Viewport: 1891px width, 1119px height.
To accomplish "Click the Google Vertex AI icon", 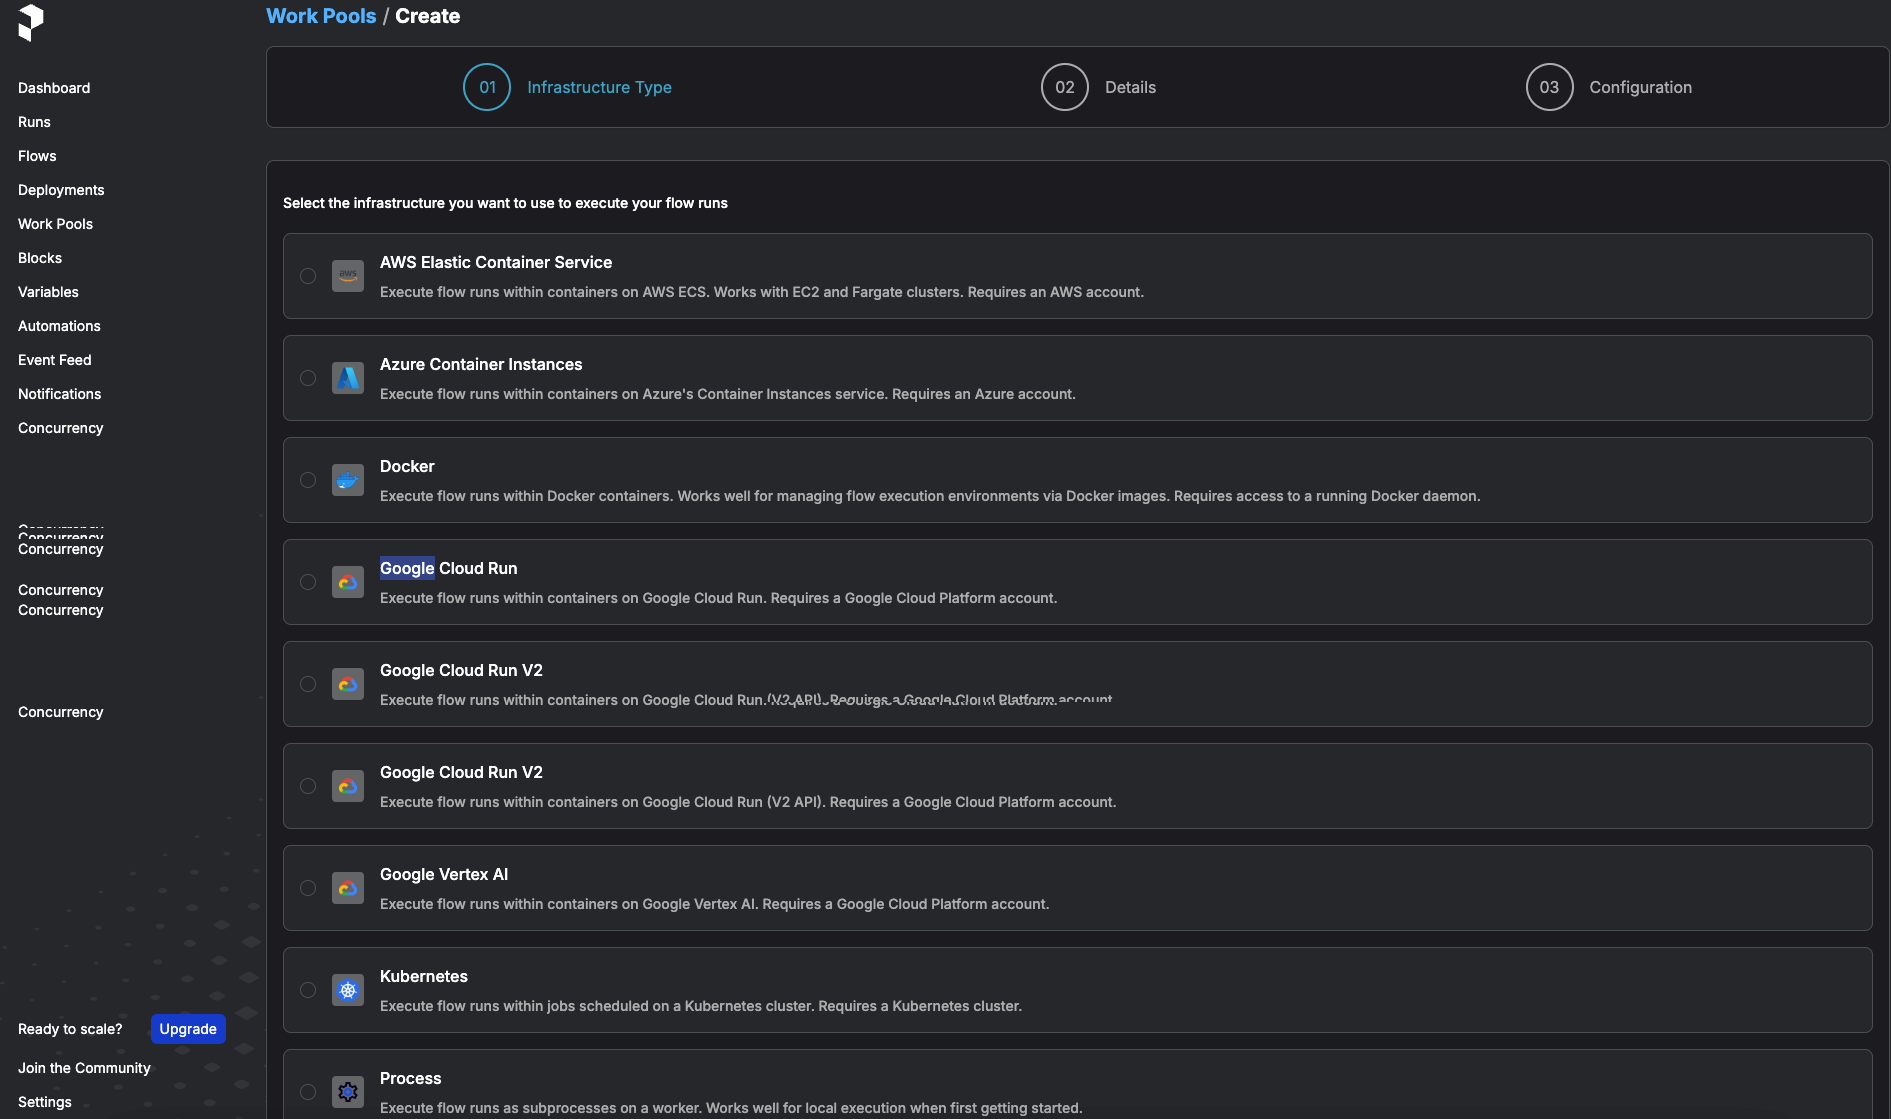I will 348,888.
